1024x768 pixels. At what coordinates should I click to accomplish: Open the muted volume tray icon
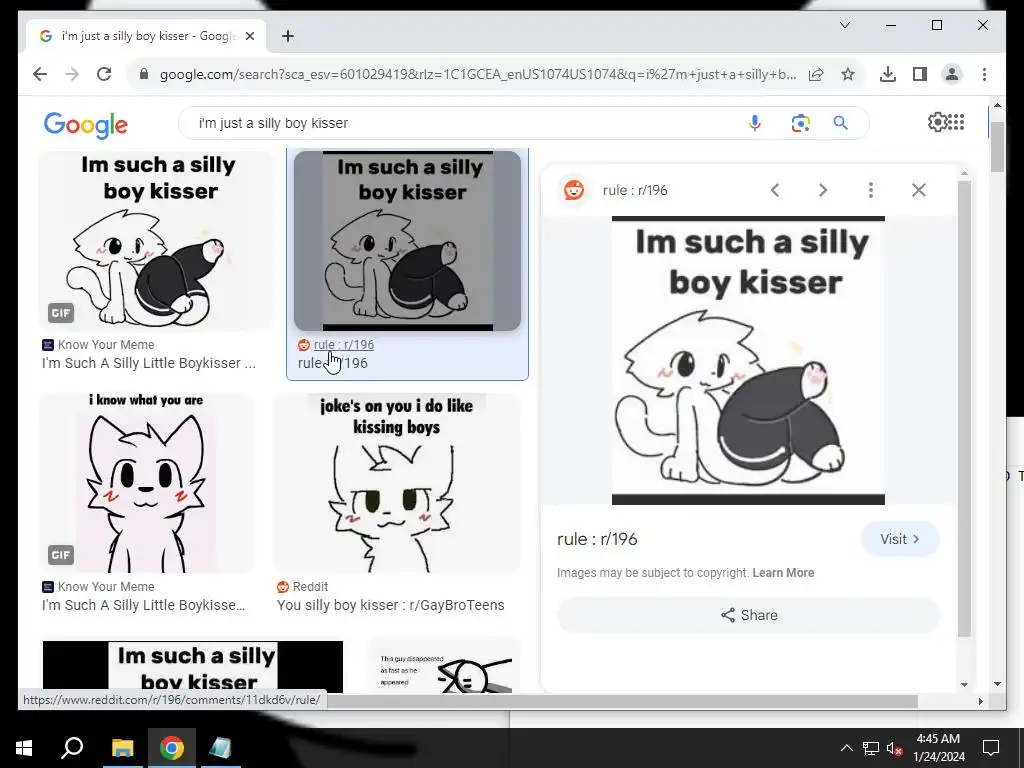pyautogui.click(x=895, y=748)
